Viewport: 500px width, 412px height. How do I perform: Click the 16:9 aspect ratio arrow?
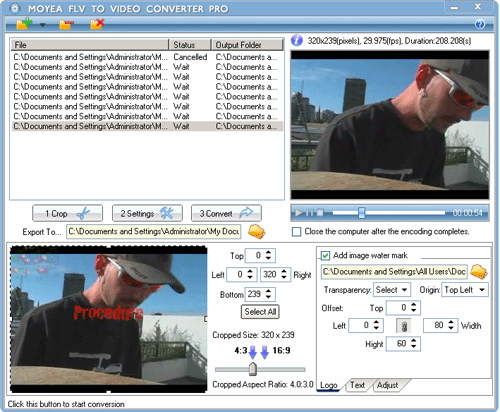pyautogui.click(x=265, y=352)
